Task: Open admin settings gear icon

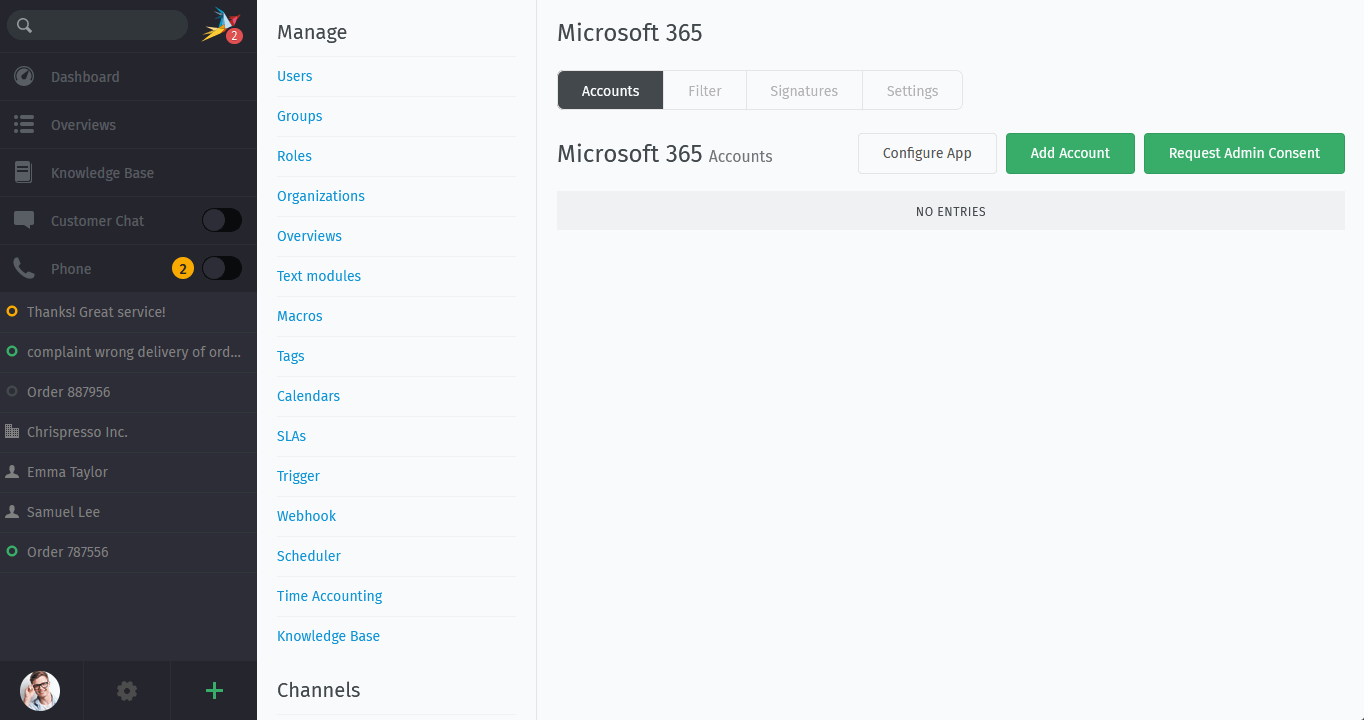Action: click(x=127, y=691)
